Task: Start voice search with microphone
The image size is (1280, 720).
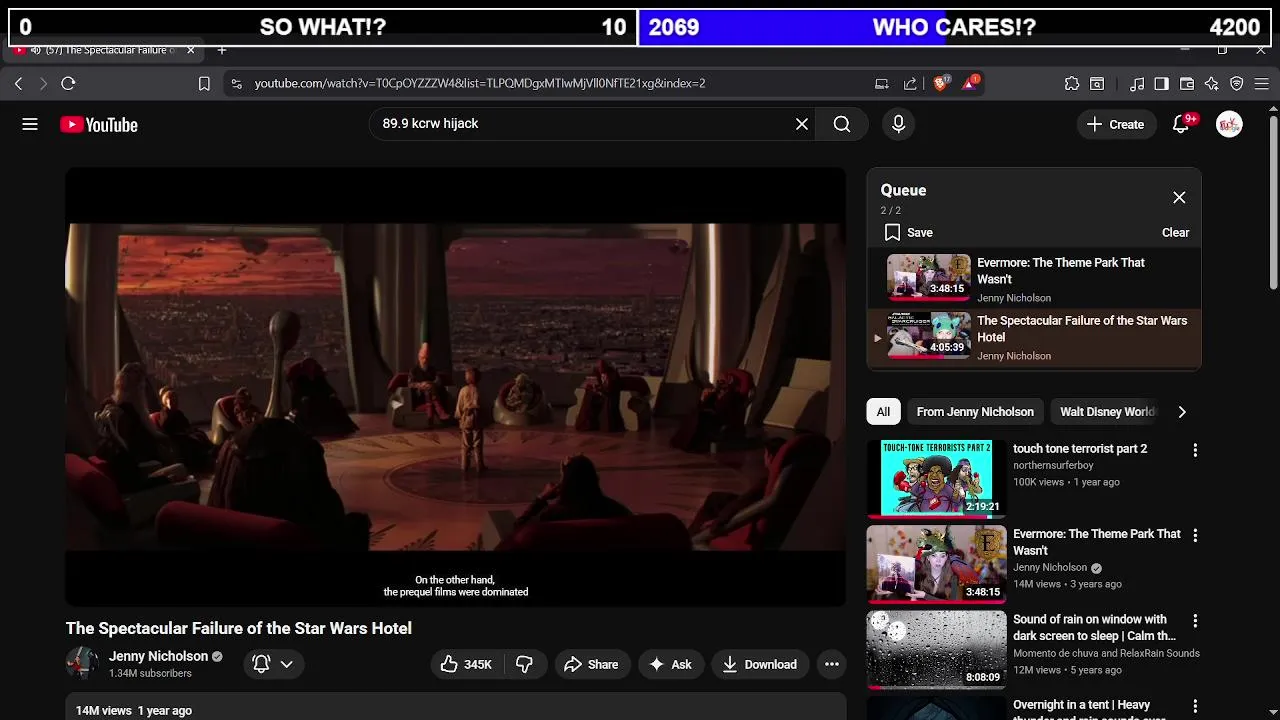Action: (898, 124)
